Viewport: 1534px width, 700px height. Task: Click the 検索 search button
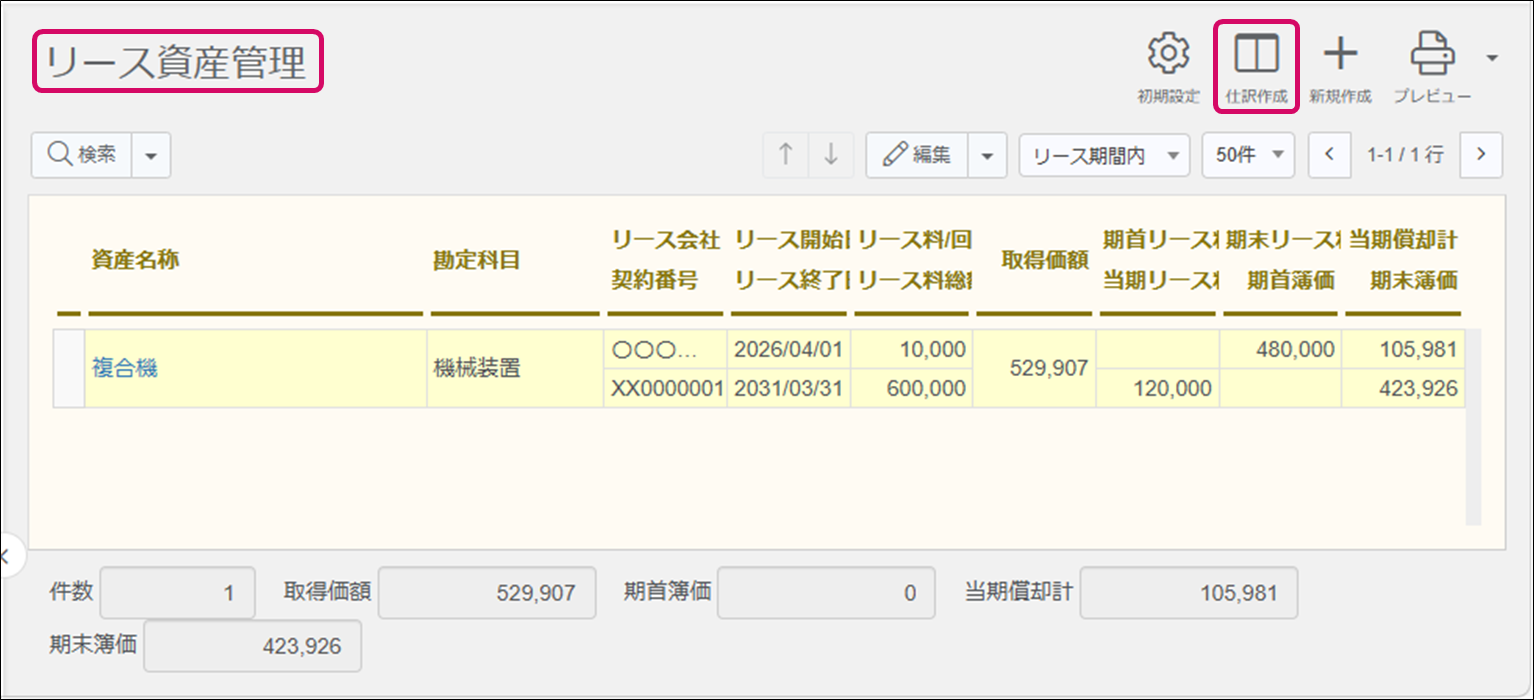coord(82,155)
